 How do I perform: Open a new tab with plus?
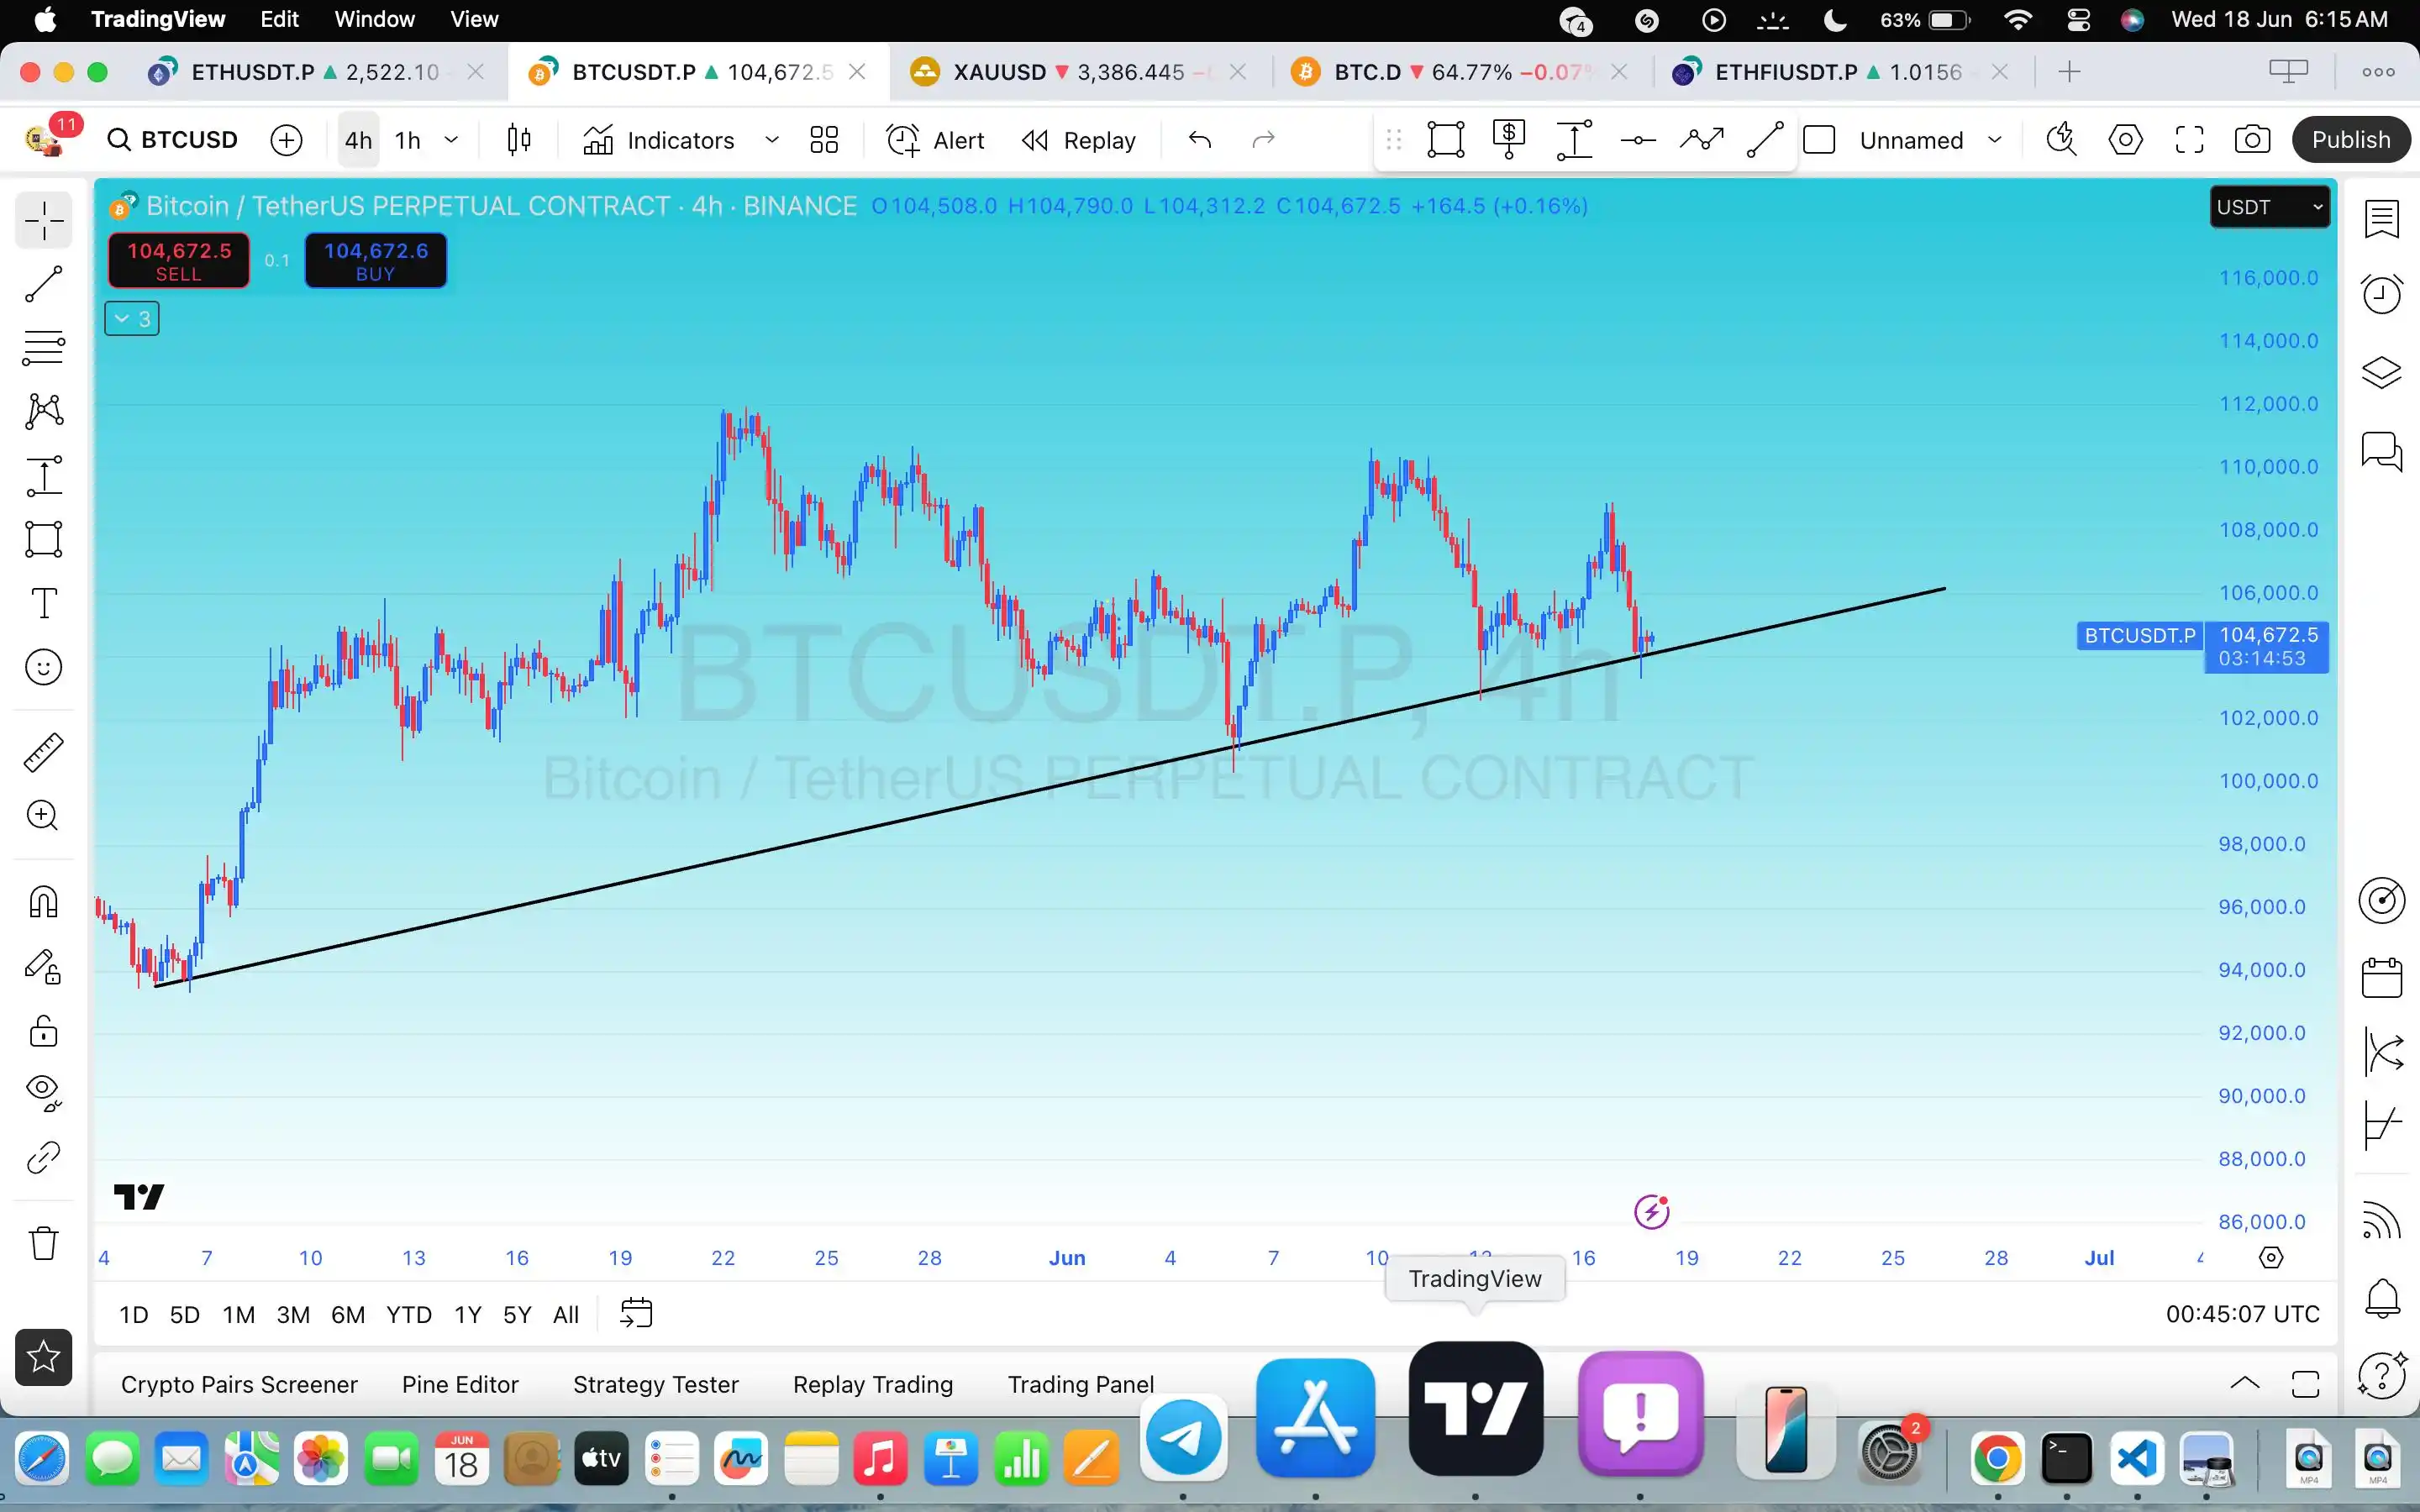pos(2070,72)
